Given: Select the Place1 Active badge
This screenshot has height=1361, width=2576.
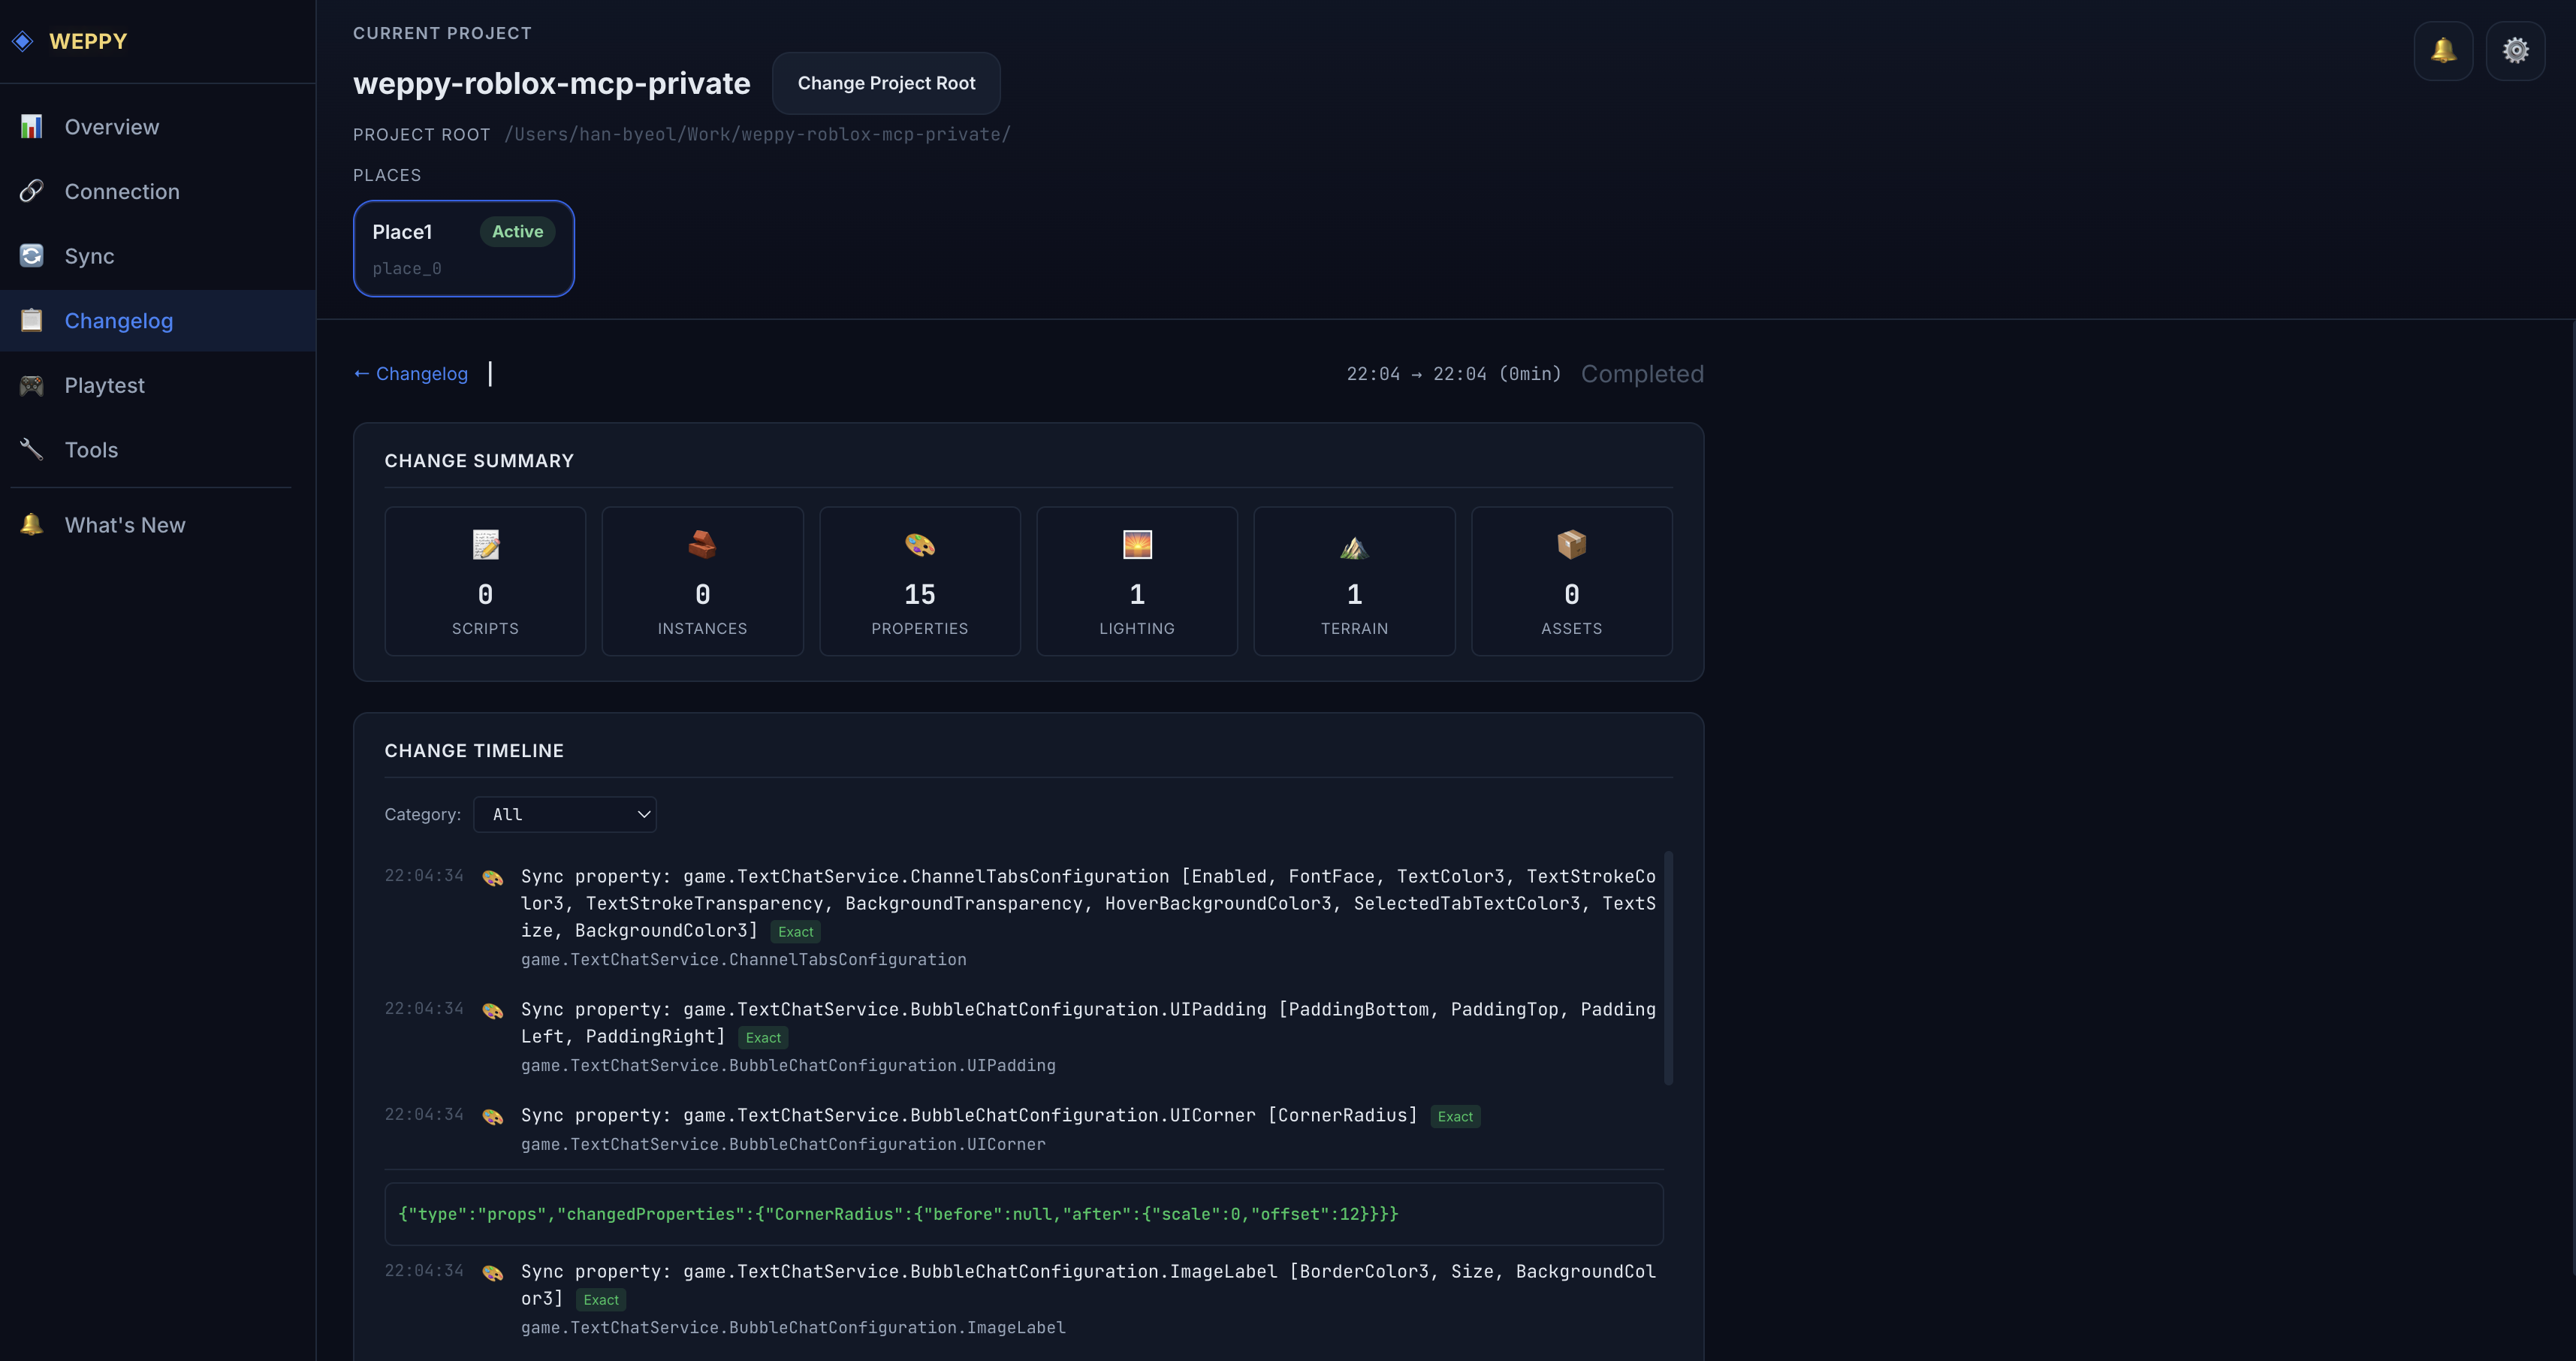Looking at the screenshot, I should 517,231.
